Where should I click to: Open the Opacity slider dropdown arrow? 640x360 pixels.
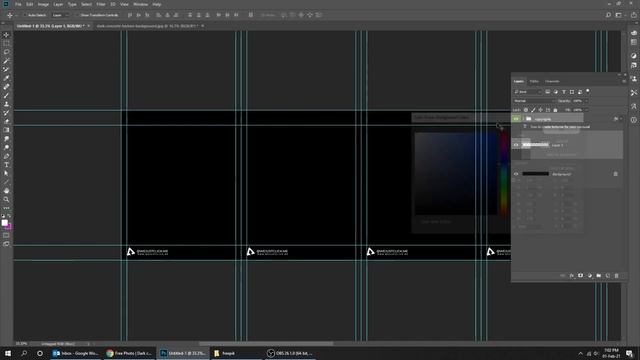click(587, 101)
